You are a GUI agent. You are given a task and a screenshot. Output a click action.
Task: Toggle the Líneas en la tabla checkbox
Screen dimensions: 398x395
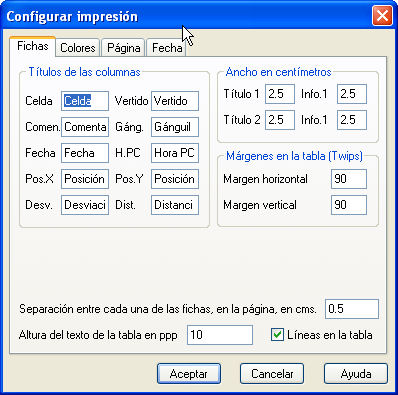pyautogui.click(x=277, y=335)
